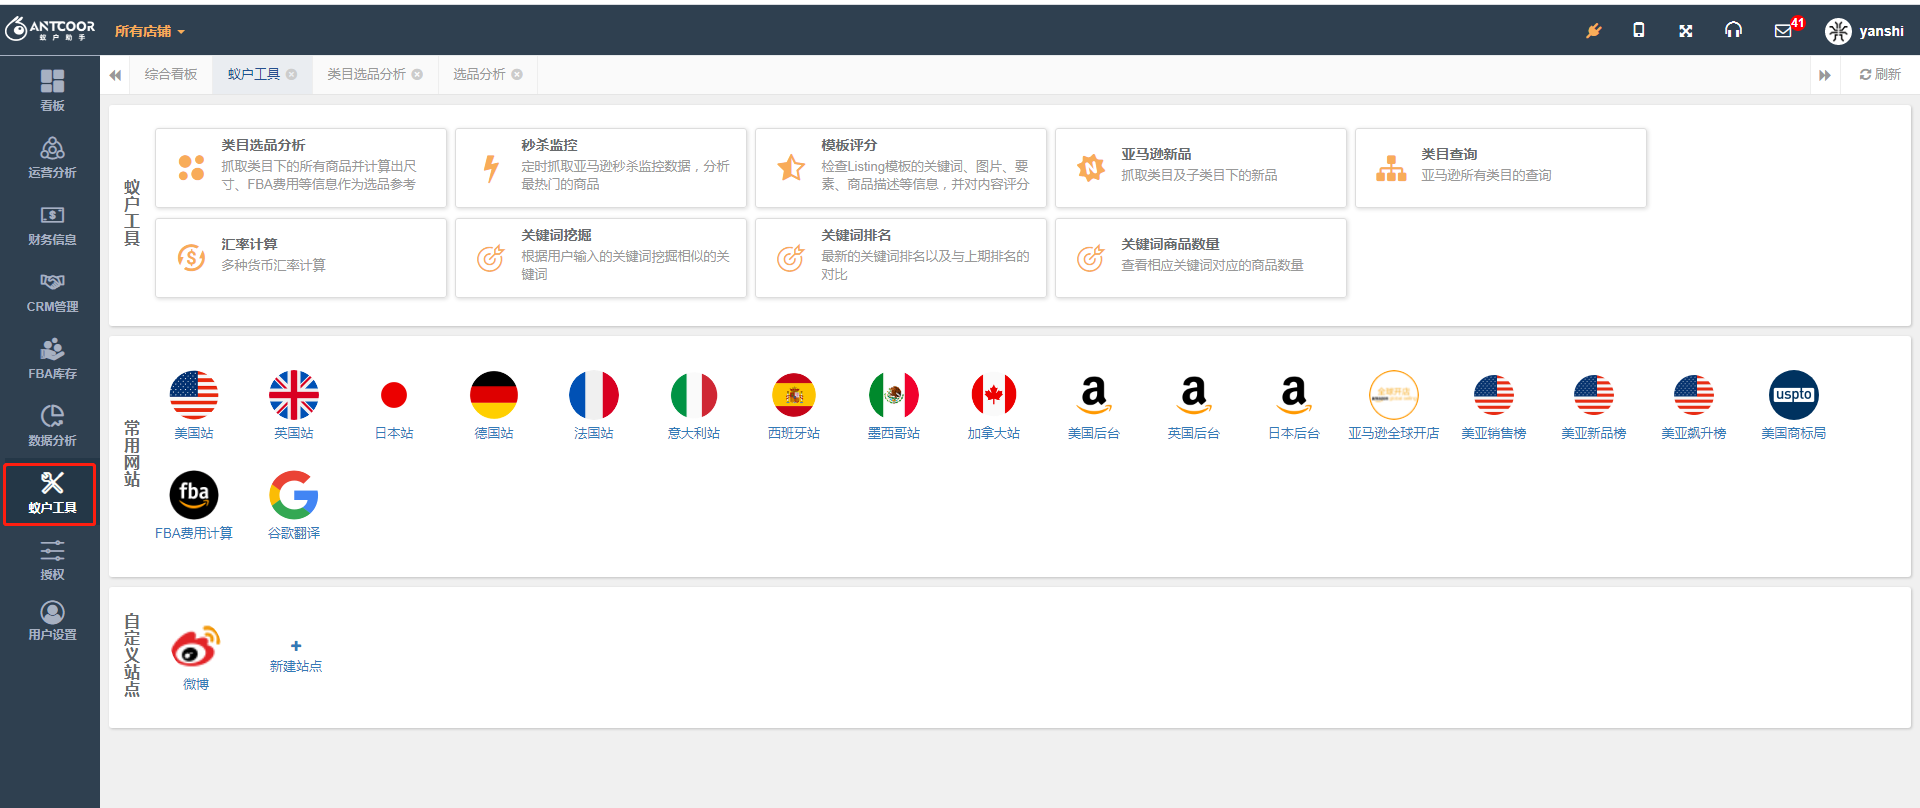Open FBA库存 in the sidebar
The width and height of the screenshot is (1920, 808).
coord(52,358)
